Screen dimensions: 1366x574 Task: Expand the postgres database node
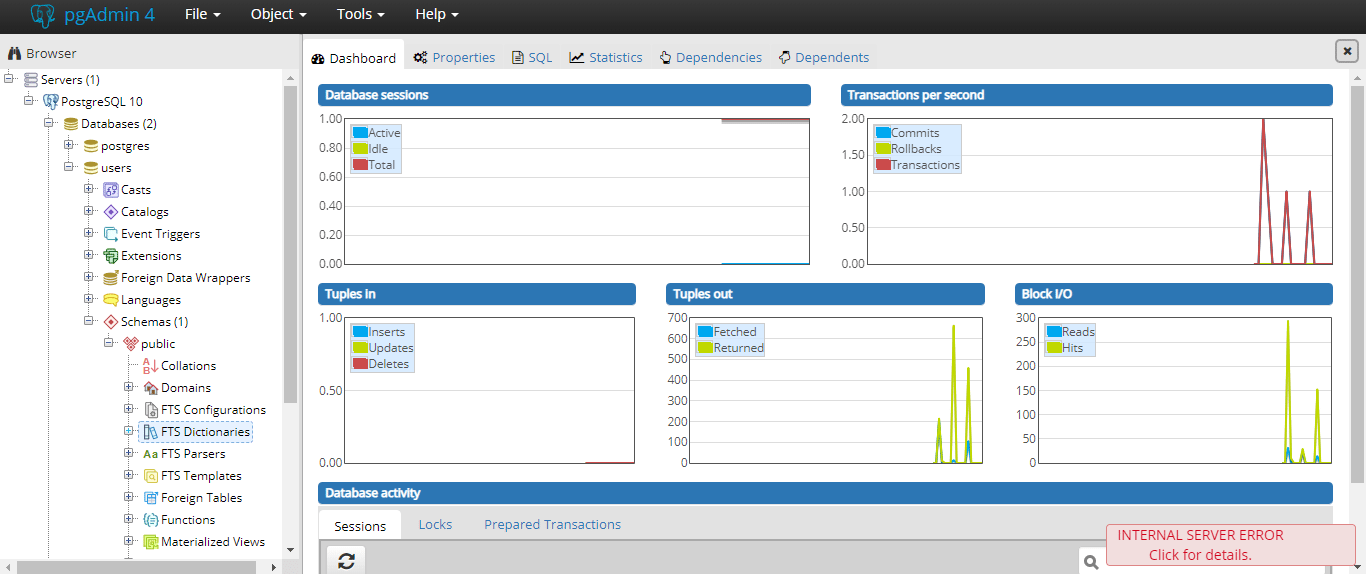[x=69, y=146]
